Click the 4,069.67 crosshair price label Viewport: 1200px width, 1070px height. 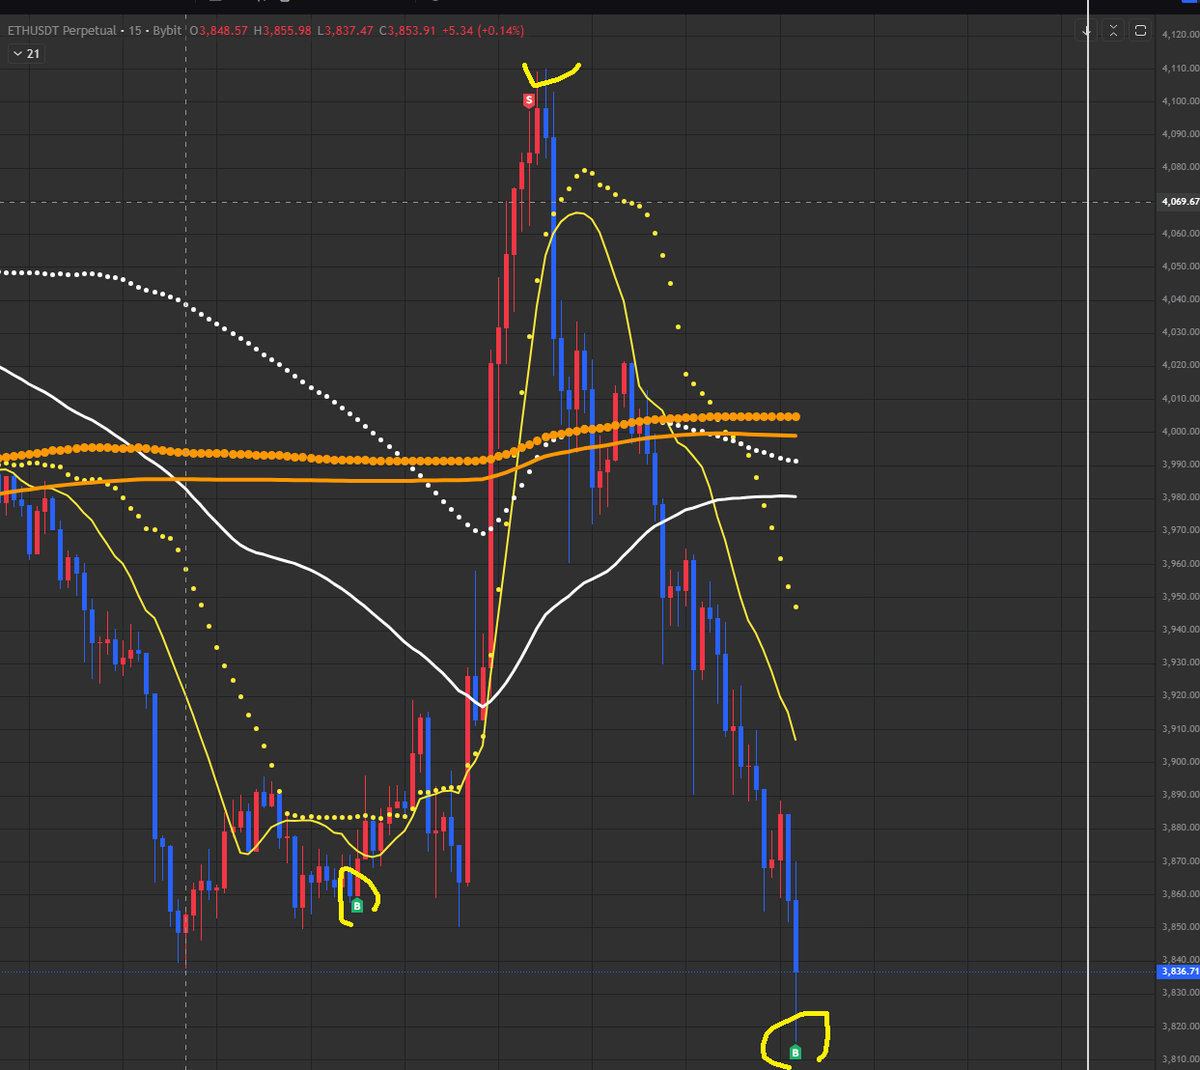[x=1179, y=201]
